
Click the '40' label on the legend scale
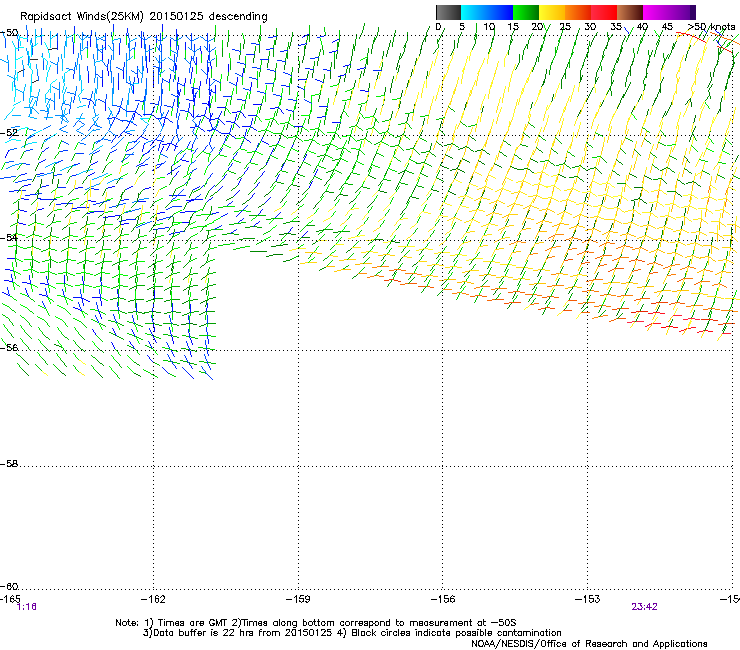pos(642,27)
